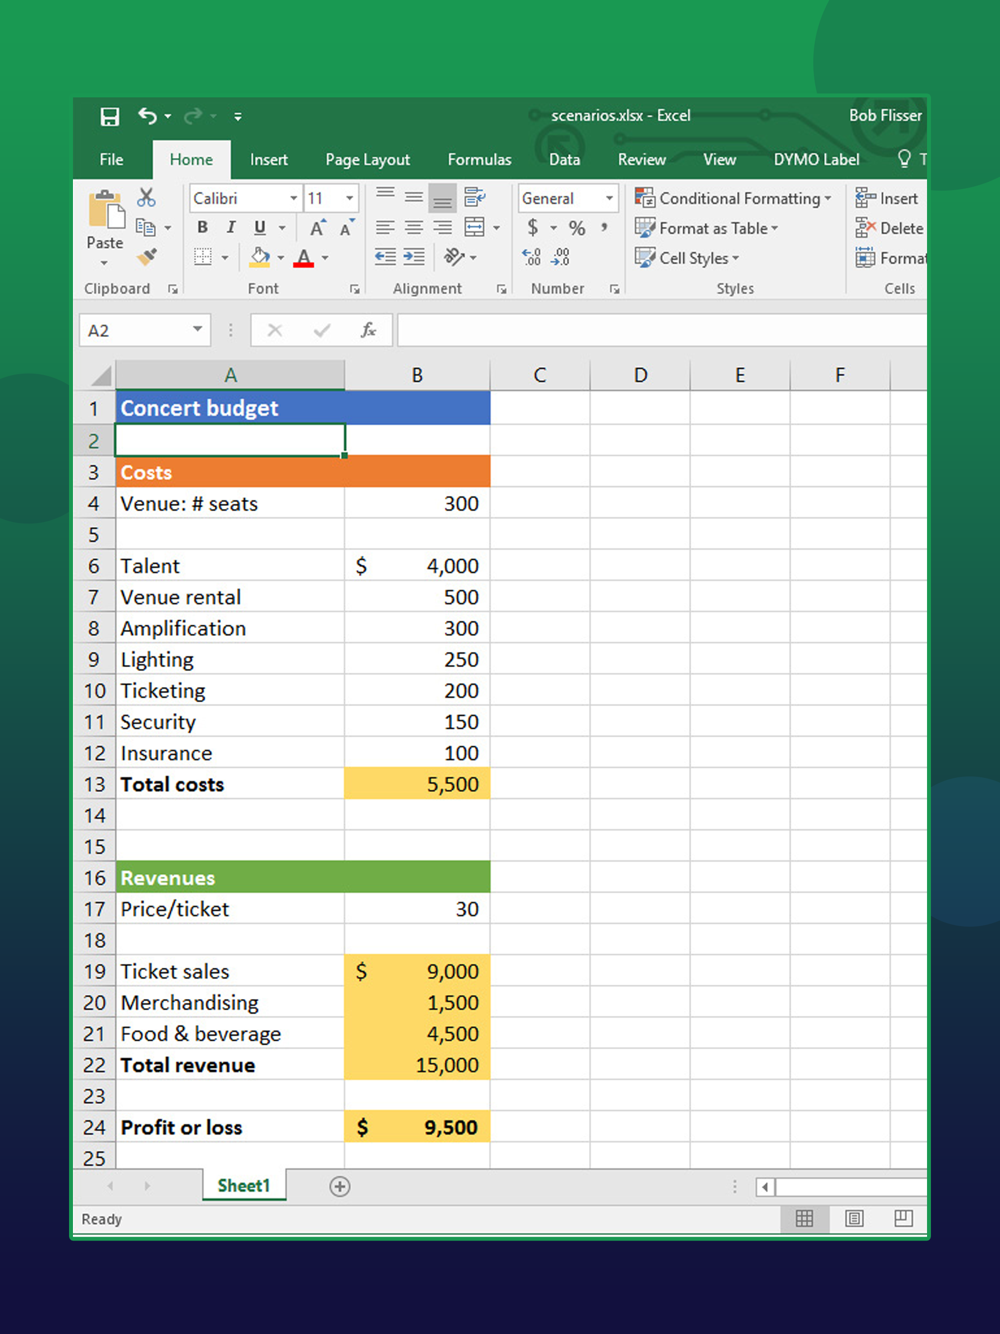Switch to the Formulas tab
This screenshot has width=1000, height=1334.
click(479, 159)
